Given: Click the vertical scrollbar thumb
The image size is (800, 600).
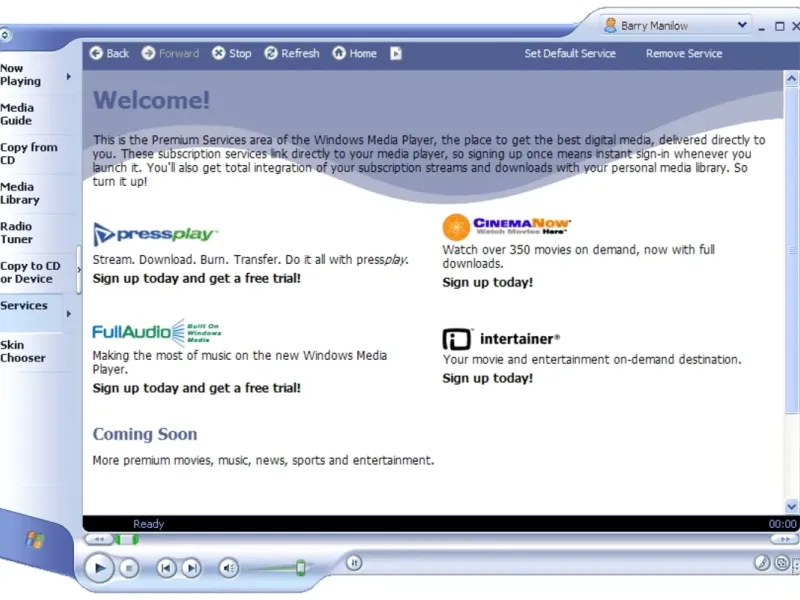Looking at the screenshot, I should pos(791,250).
